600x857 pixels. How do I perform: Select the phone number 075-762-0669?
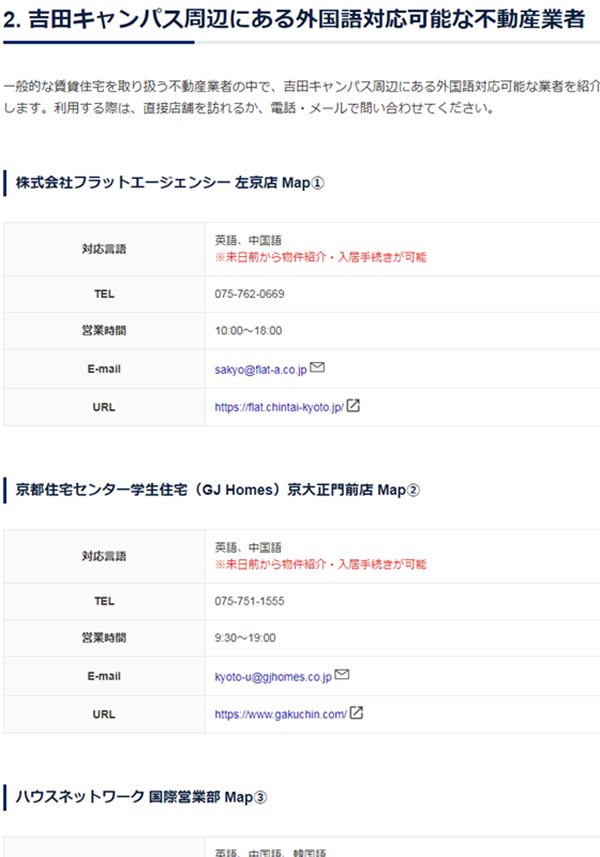coord(250,294)
